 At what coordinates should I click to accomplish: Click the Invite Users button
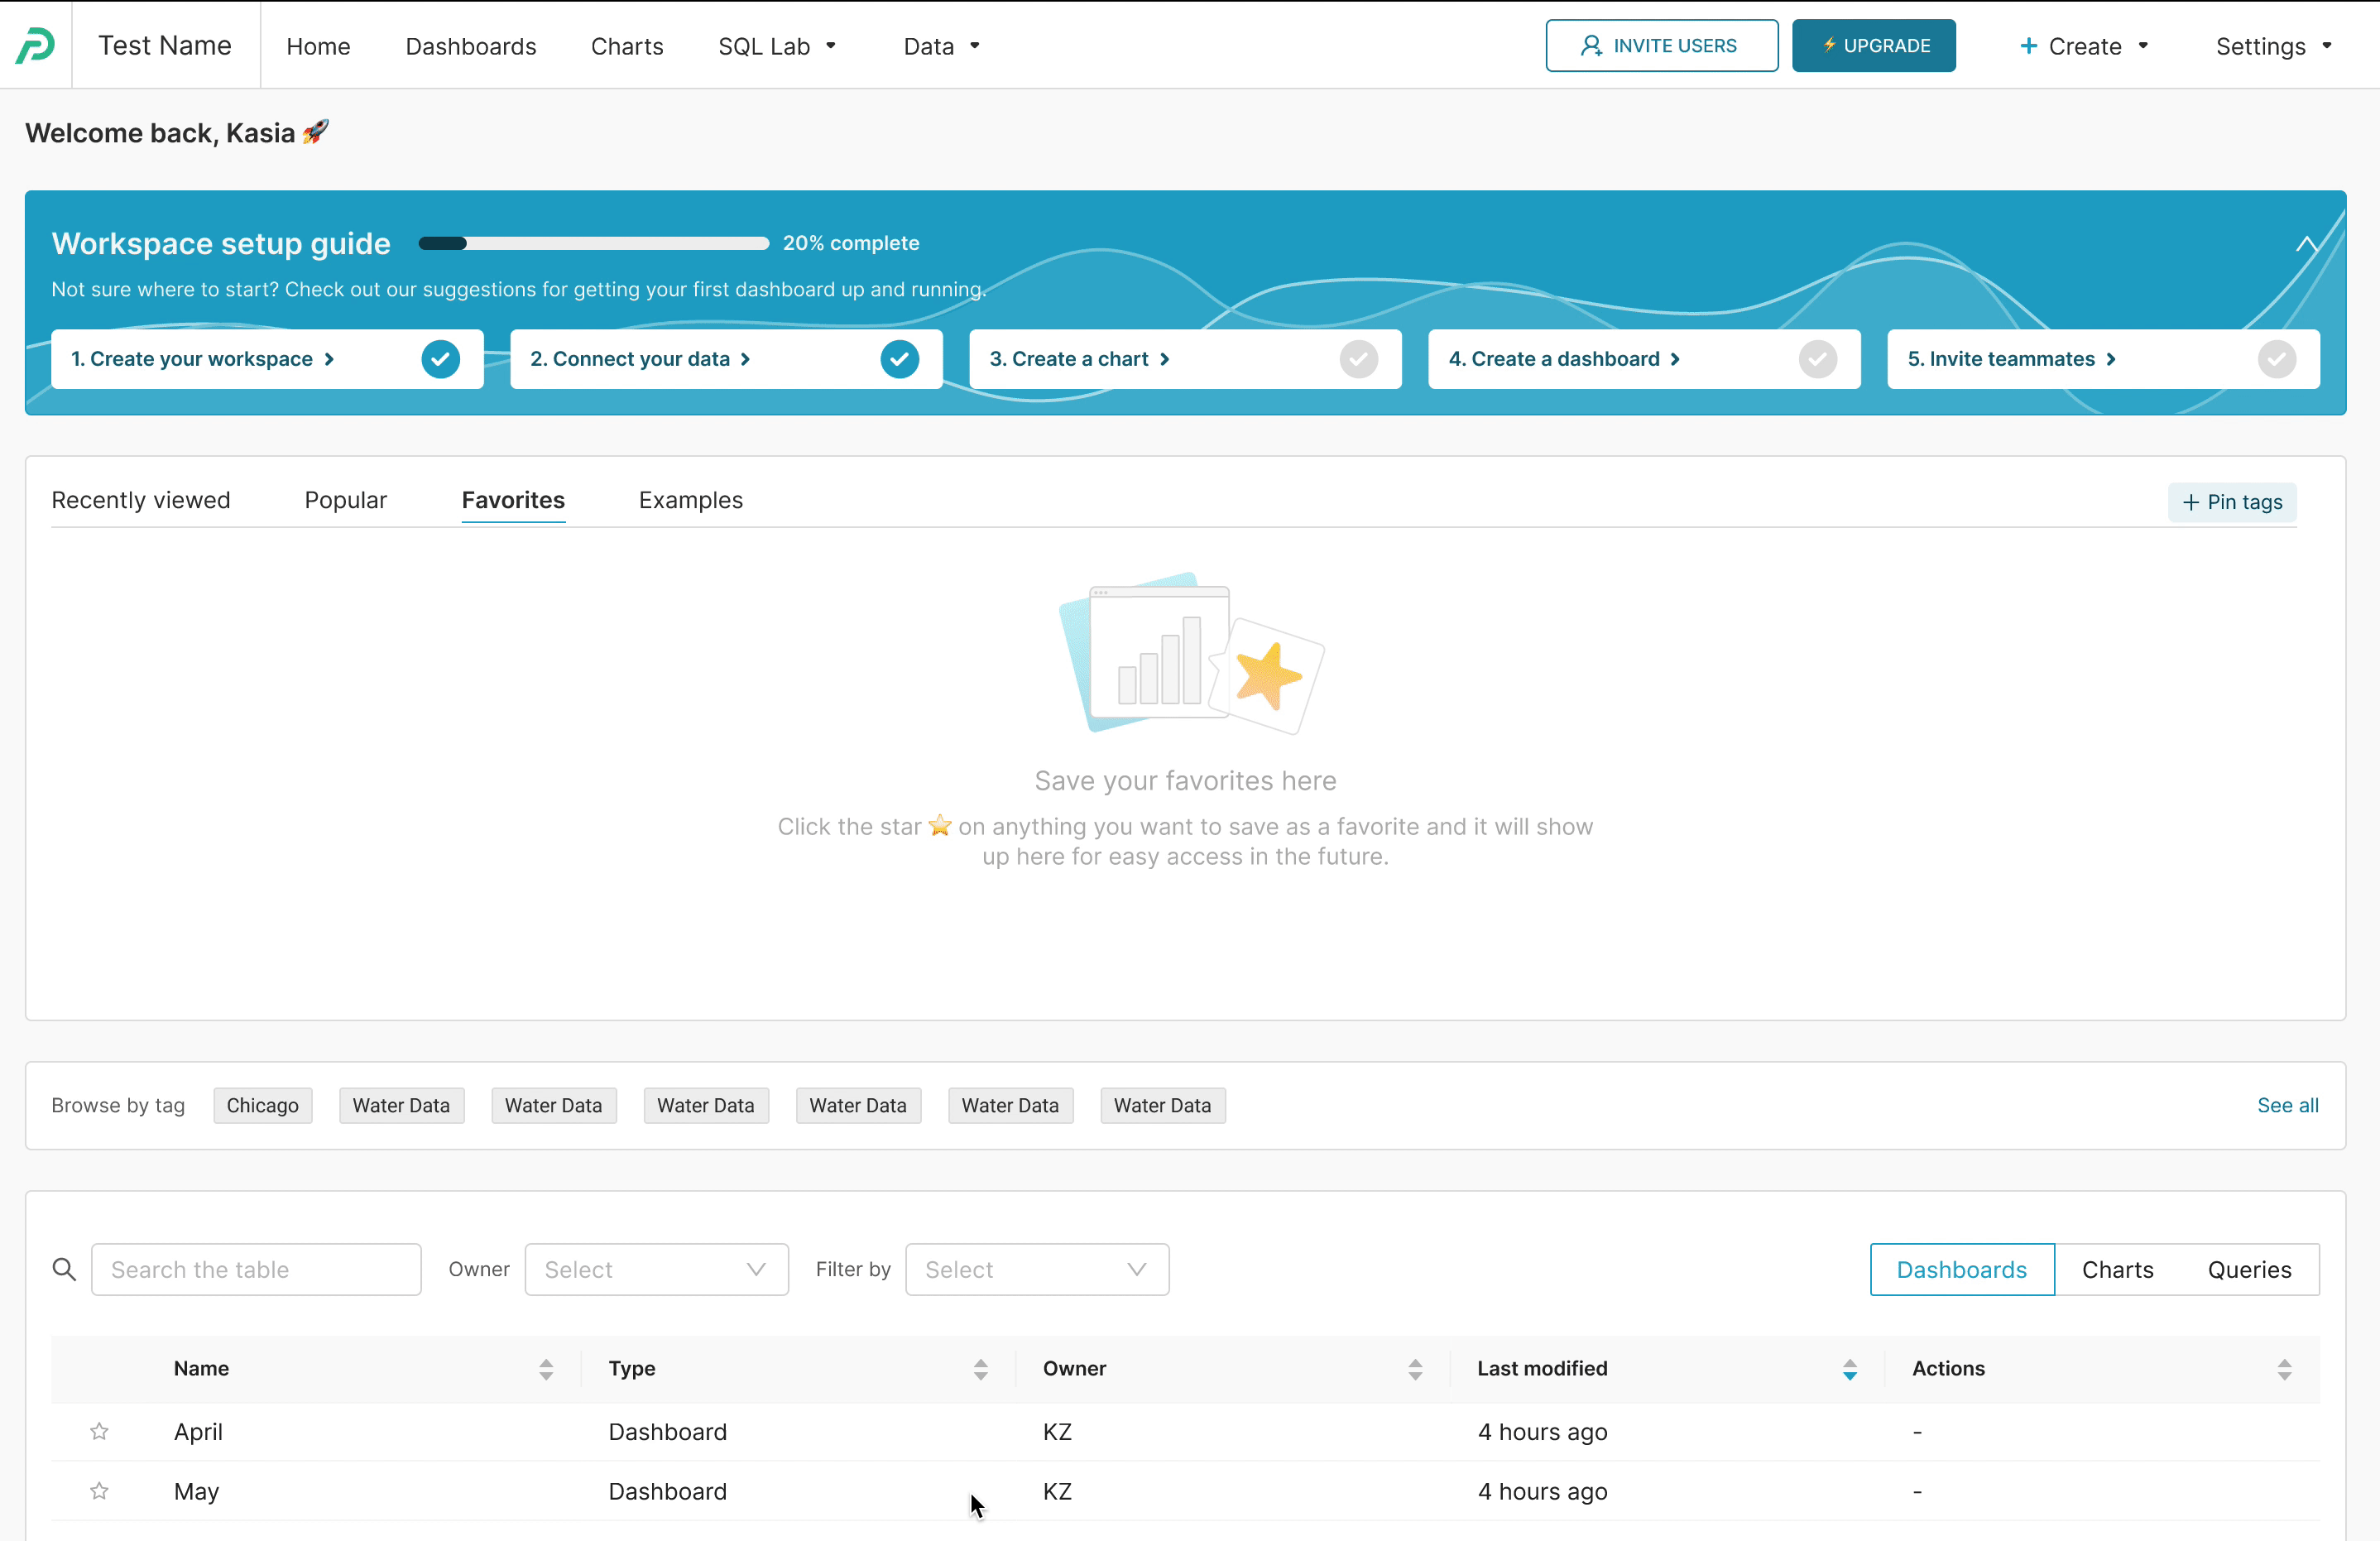(1661, 46)
